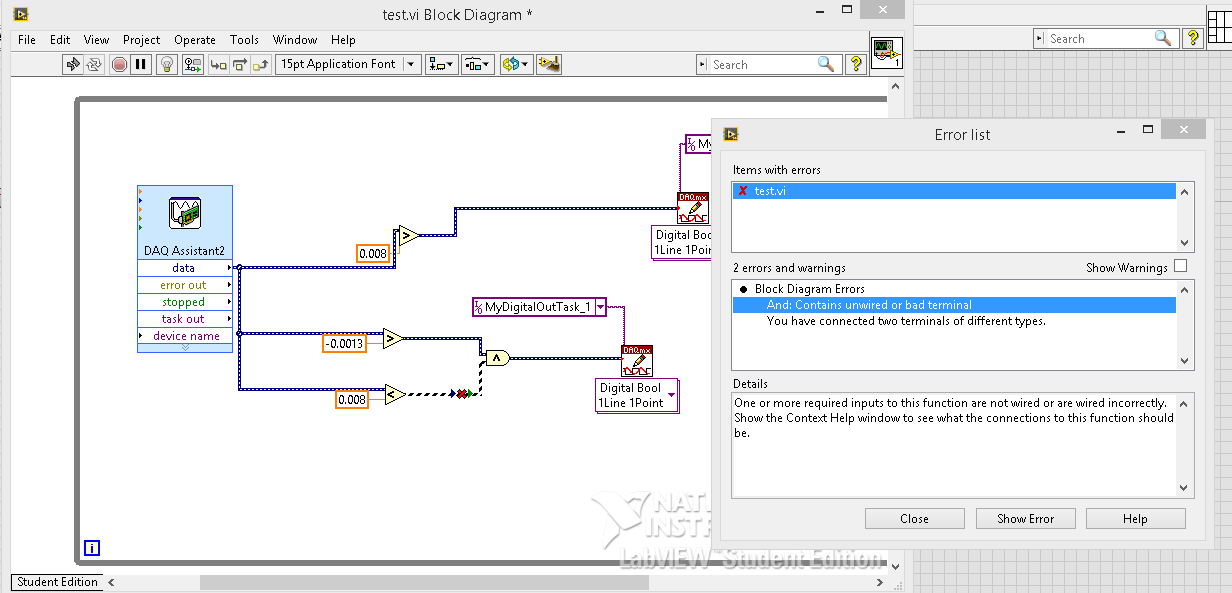Click the DAQ Assistant data output terminal
The width and height of the screenshot is (1232, 593).
[x=184, y=268]
